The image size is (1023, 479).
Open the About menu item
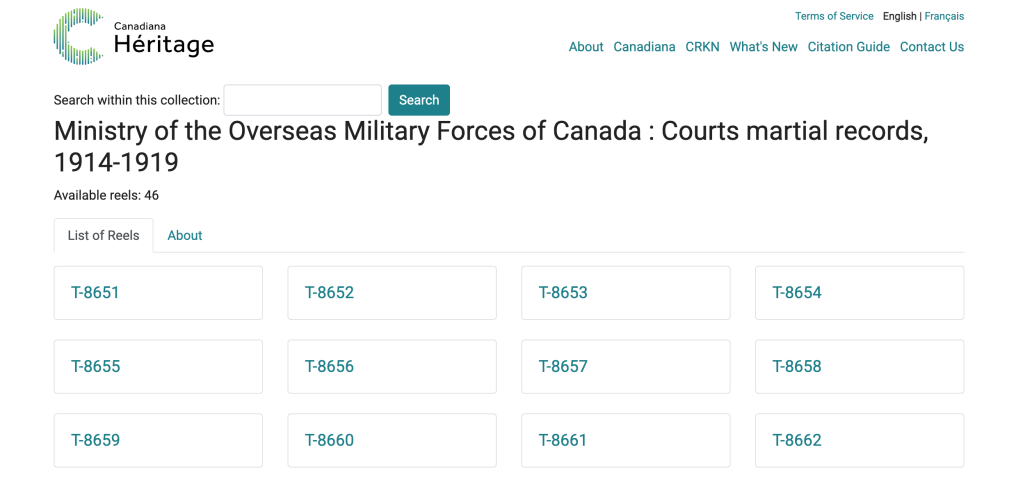(x=586, y=47)
